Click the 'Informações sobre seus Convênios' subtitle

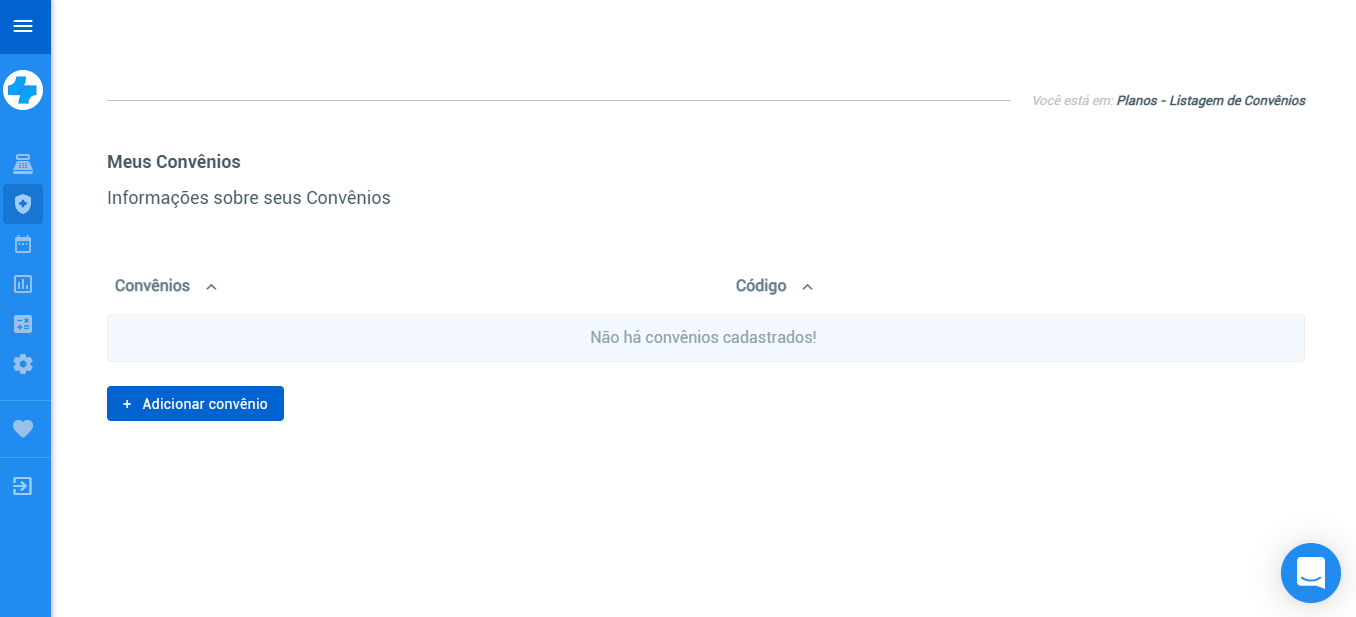tap(249, 198)
